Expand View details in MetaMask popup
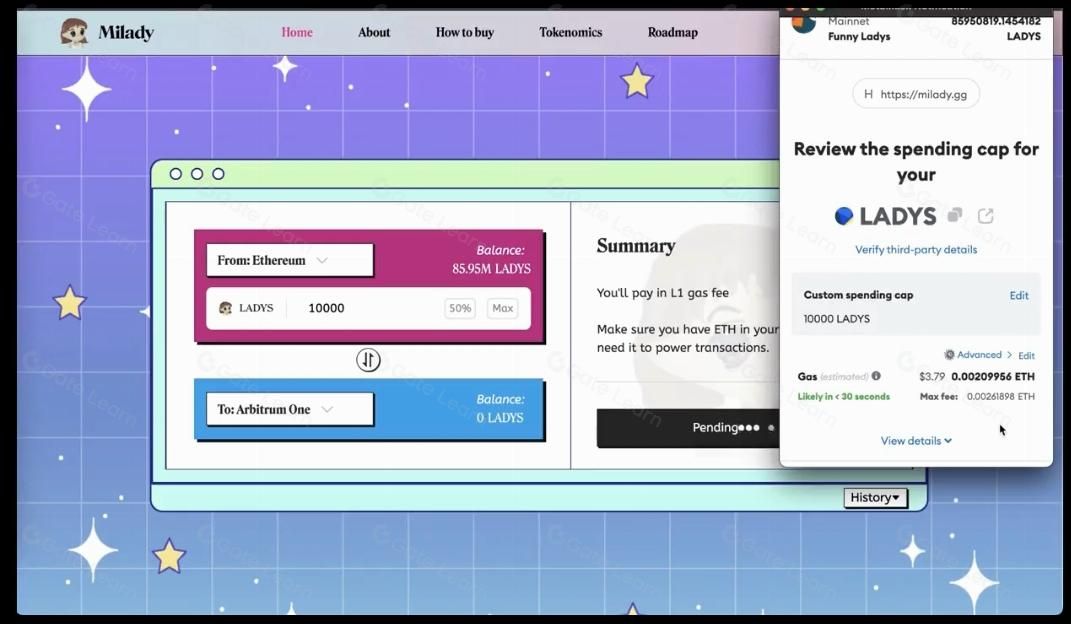The height and width of the screenshot is (624, 1071). (x=916, y=441)
